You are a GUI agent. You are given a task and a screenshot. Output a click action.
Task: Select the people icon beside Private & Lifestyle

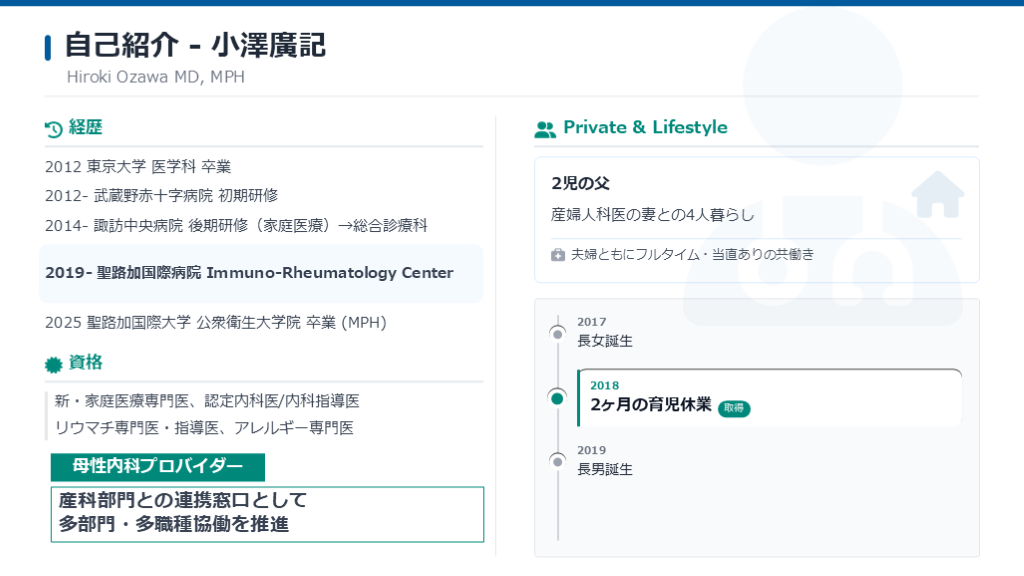[545, 129]
